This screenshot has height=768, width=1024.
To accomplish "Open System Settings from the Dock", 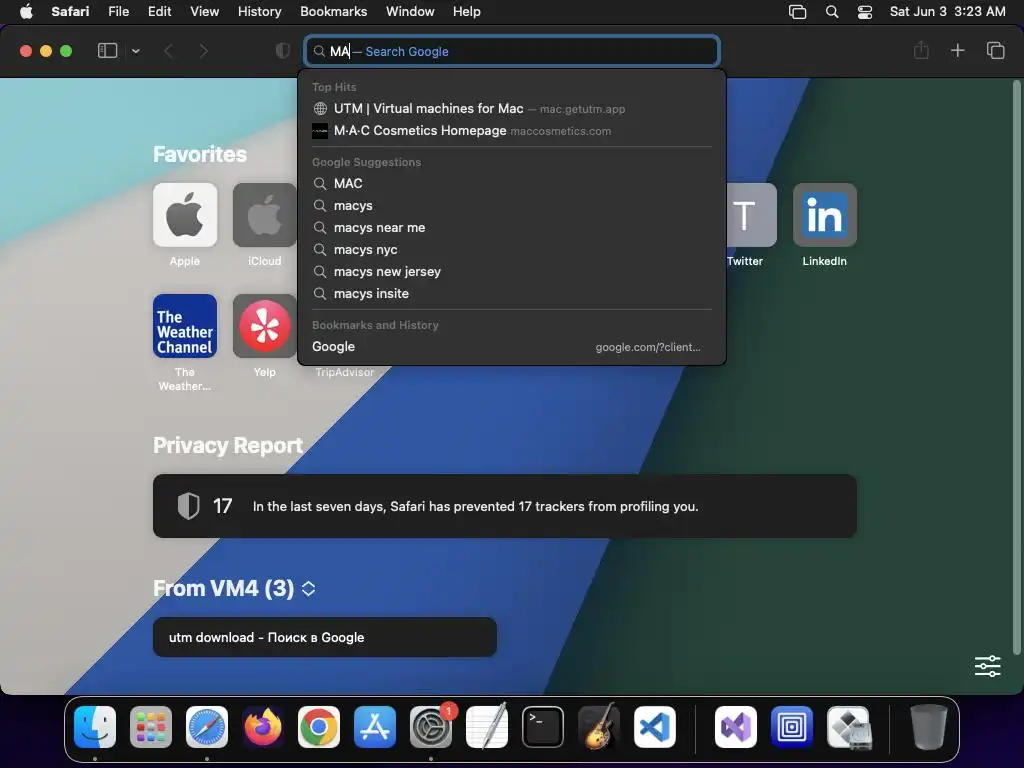I will click(431, 727).
